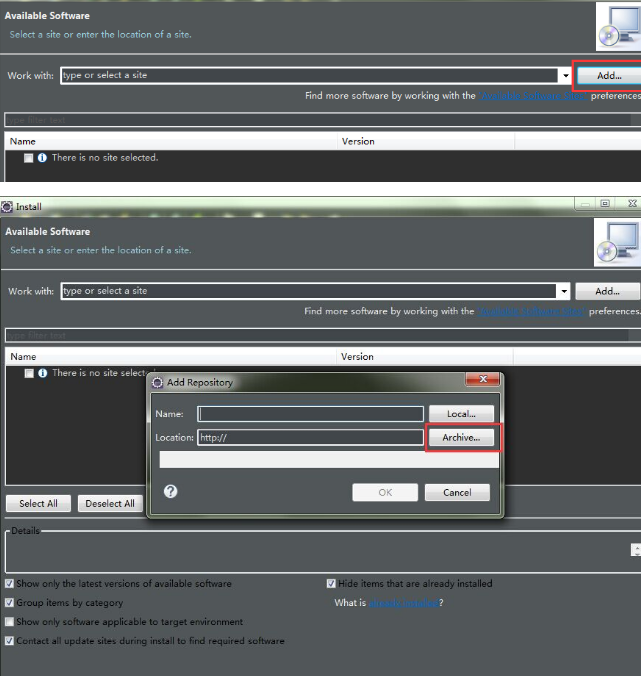Image resolution: width=641 pixels, height=676 pixels.
Task: Click the Install window title bar icon
Action: [7, 206]
